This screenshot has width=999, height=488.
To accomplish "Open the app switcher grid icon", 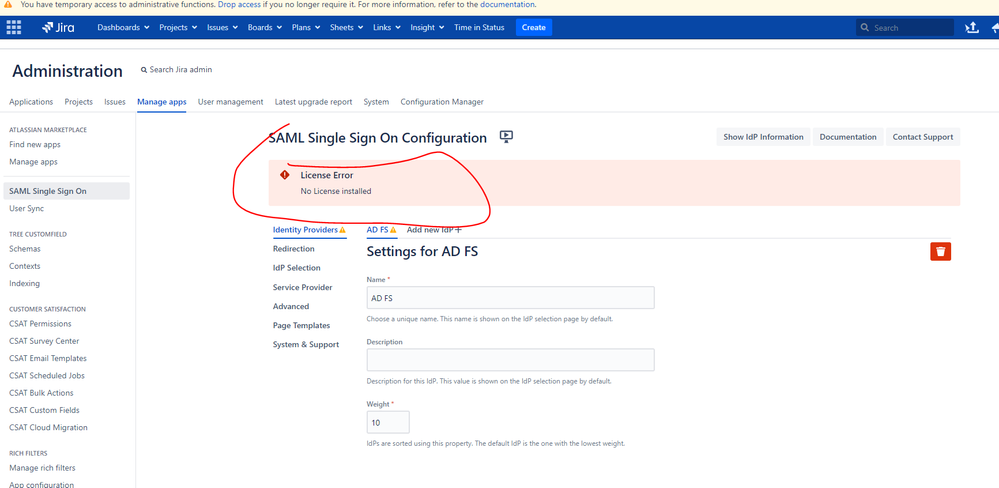I will 13,27.
